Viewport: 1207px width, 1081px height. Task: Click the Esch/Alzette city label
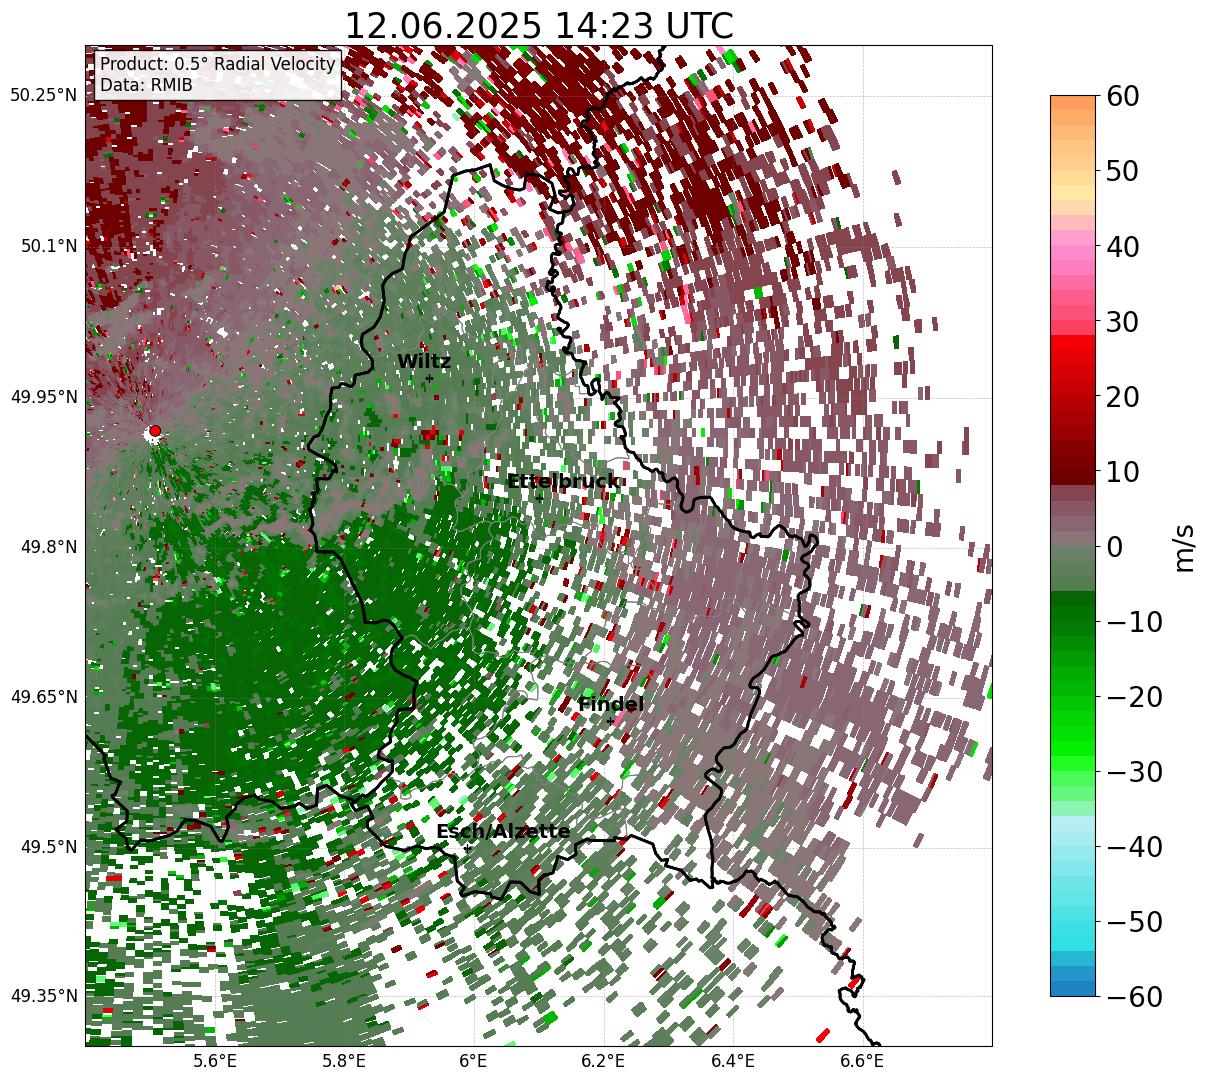(x=503, y=832)
